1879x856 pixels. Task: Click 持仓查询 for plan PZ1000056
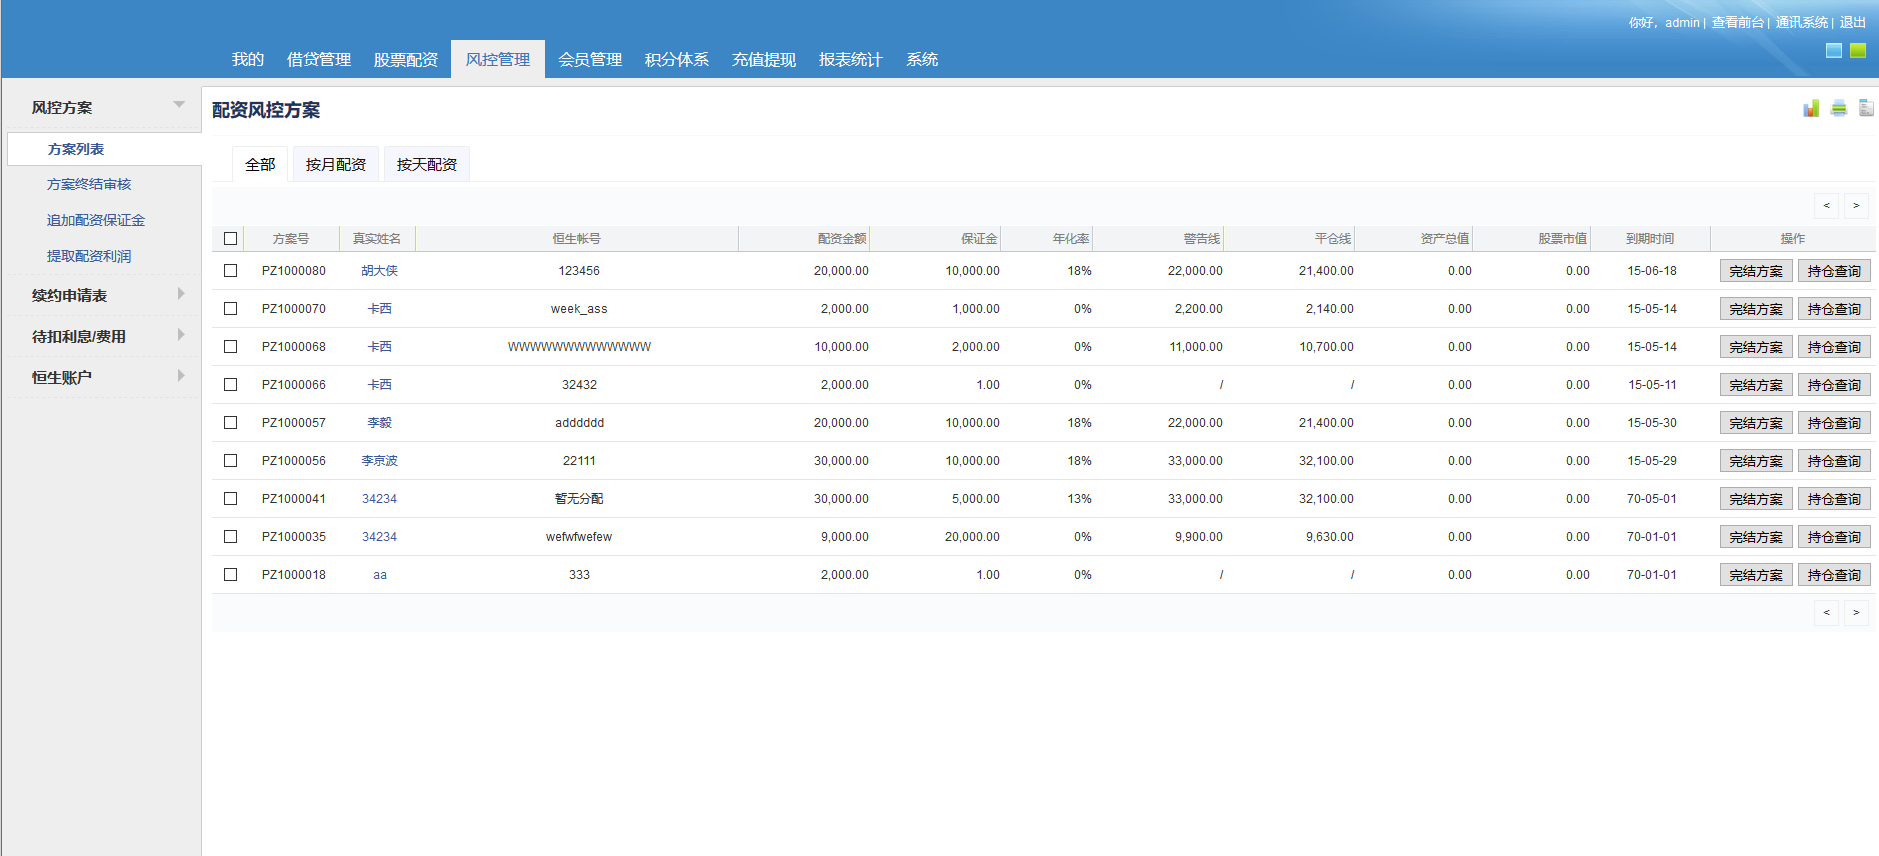tap(1833, 461)
